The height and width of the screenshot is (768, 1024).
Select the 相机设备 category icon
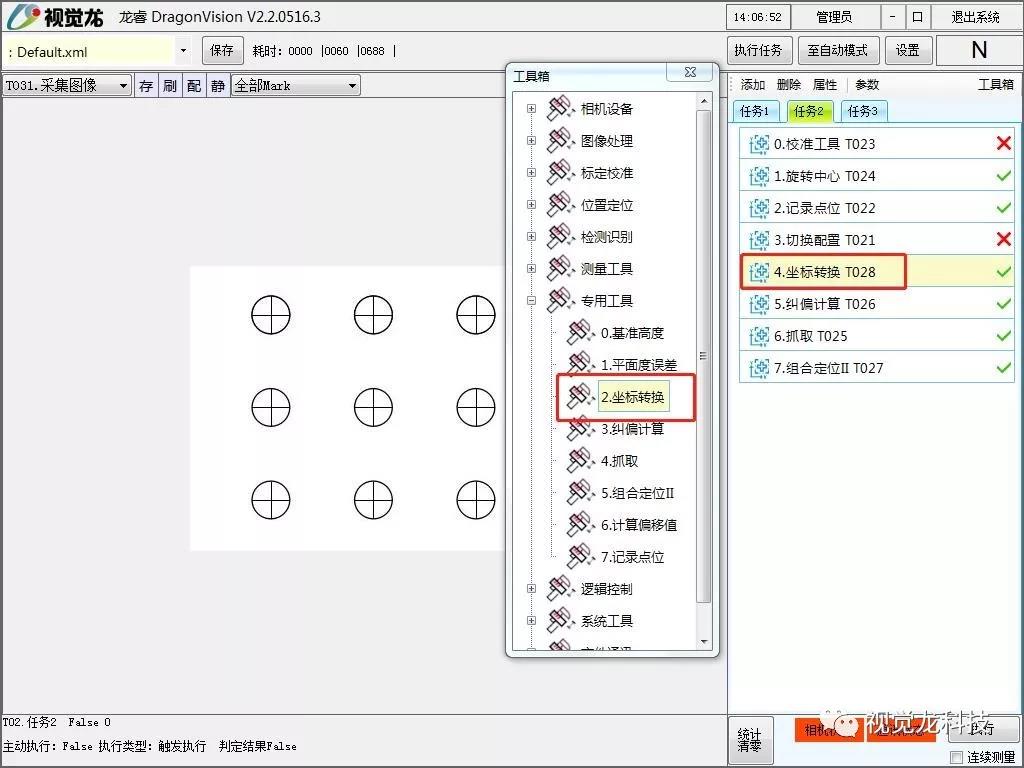coord(560,109)
